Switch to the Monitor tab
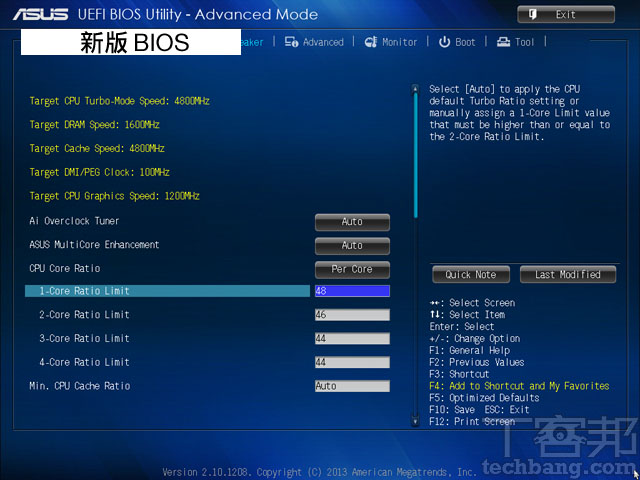 (x=391, y=42)
